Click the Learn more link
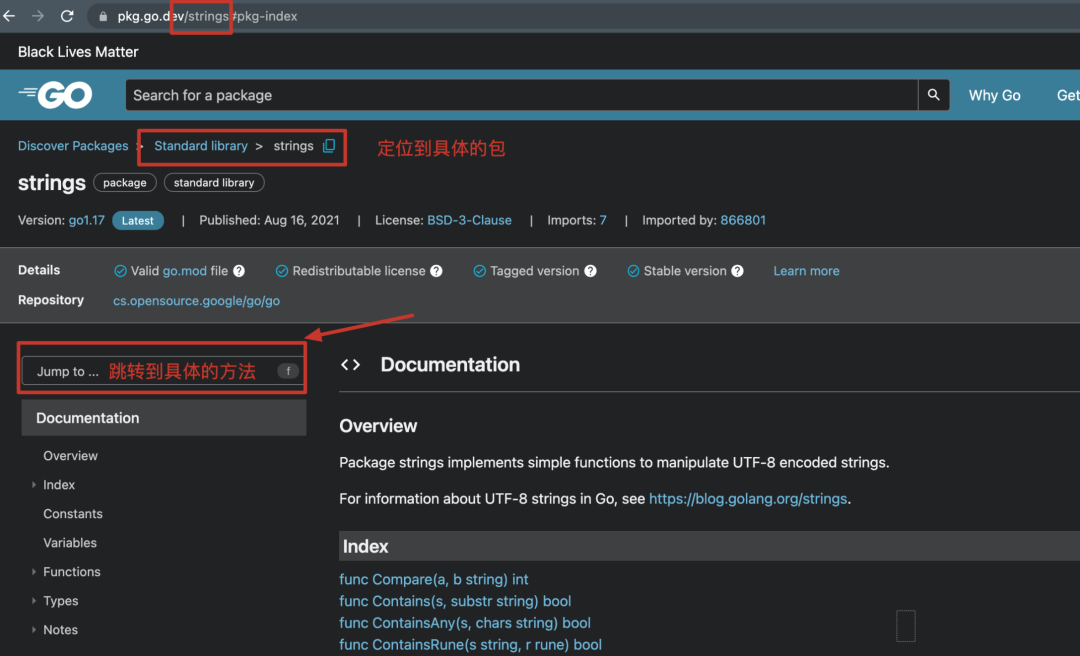1080x656 pixels. click(x=806, y=271)
